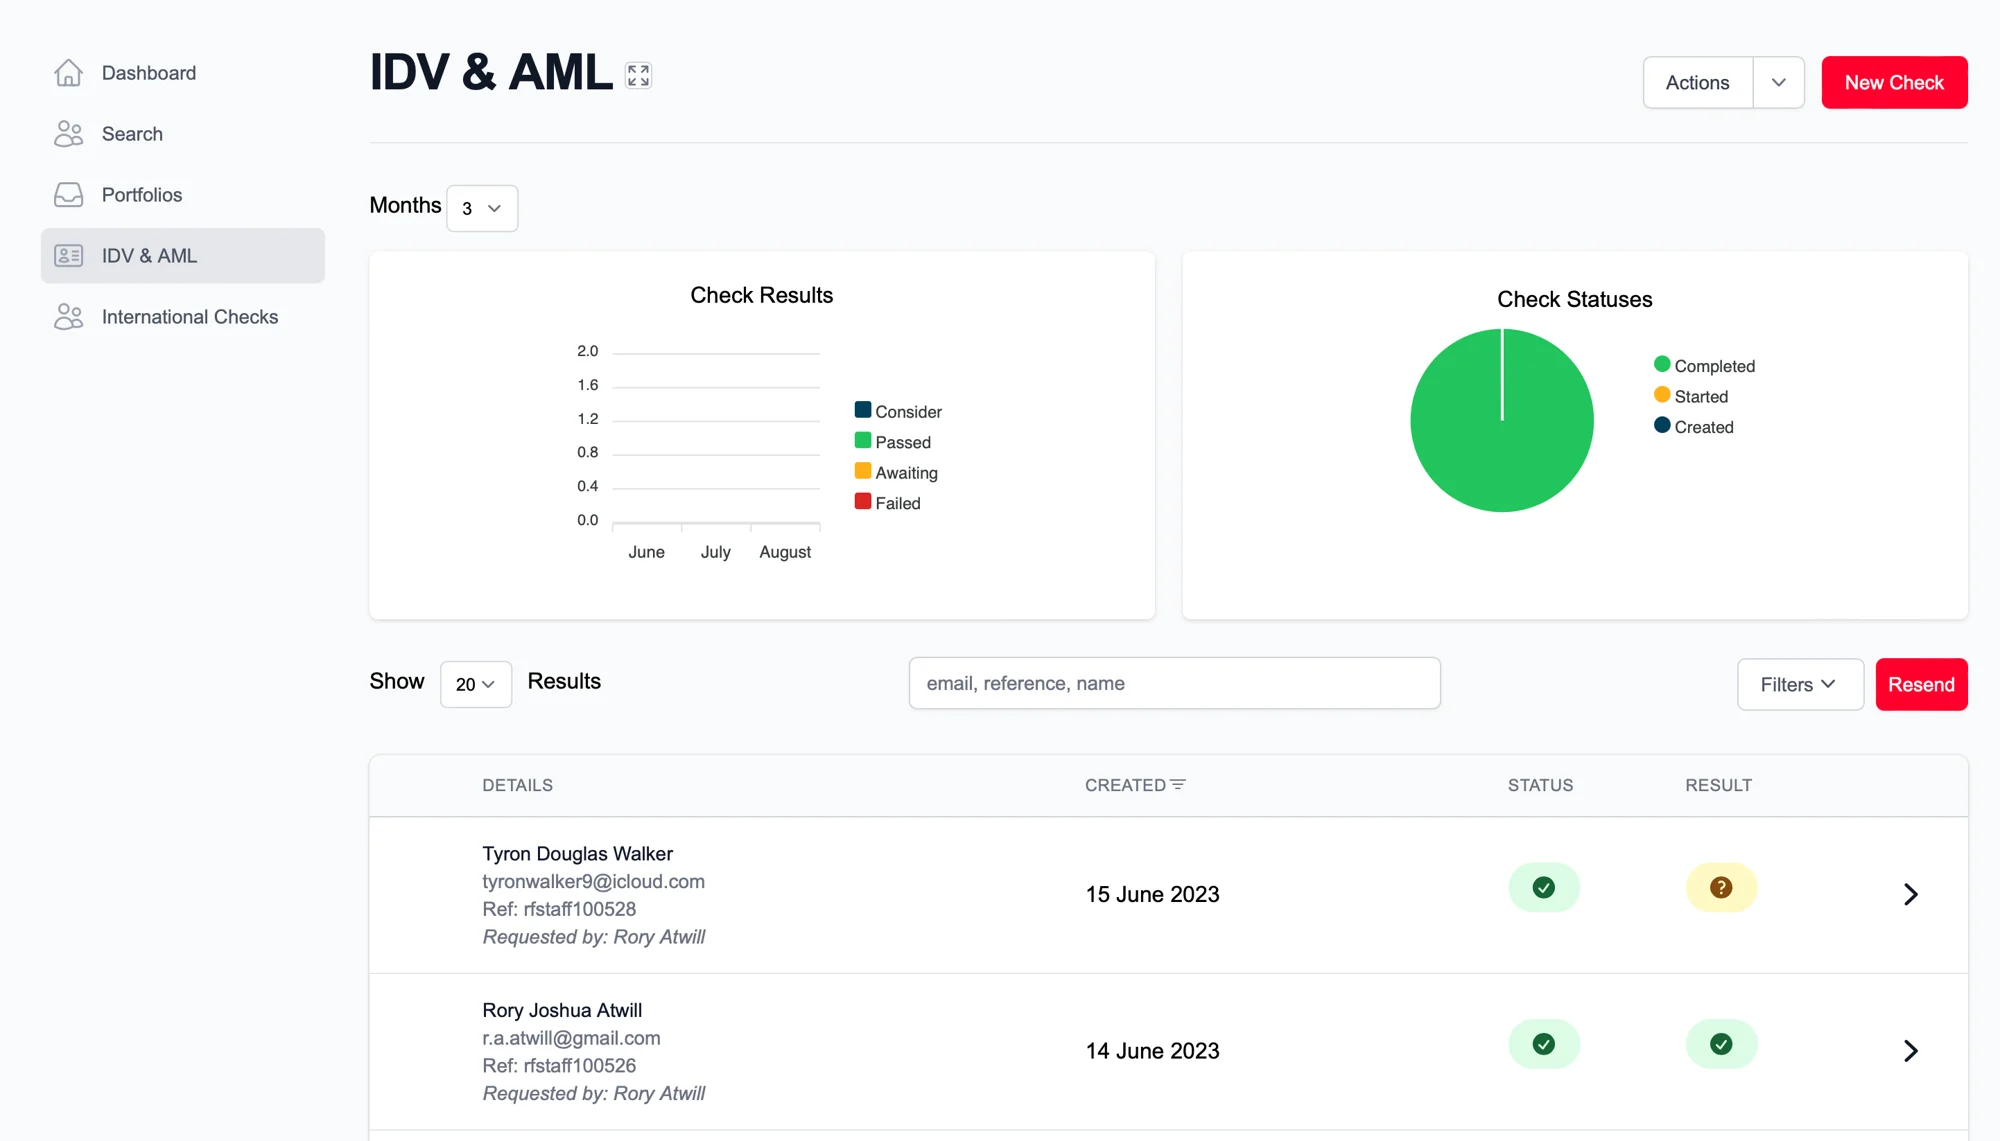This screenshot has width=2000, height=1141.
Task: Open the Actions dropdown arrow
Action: 1778,83
